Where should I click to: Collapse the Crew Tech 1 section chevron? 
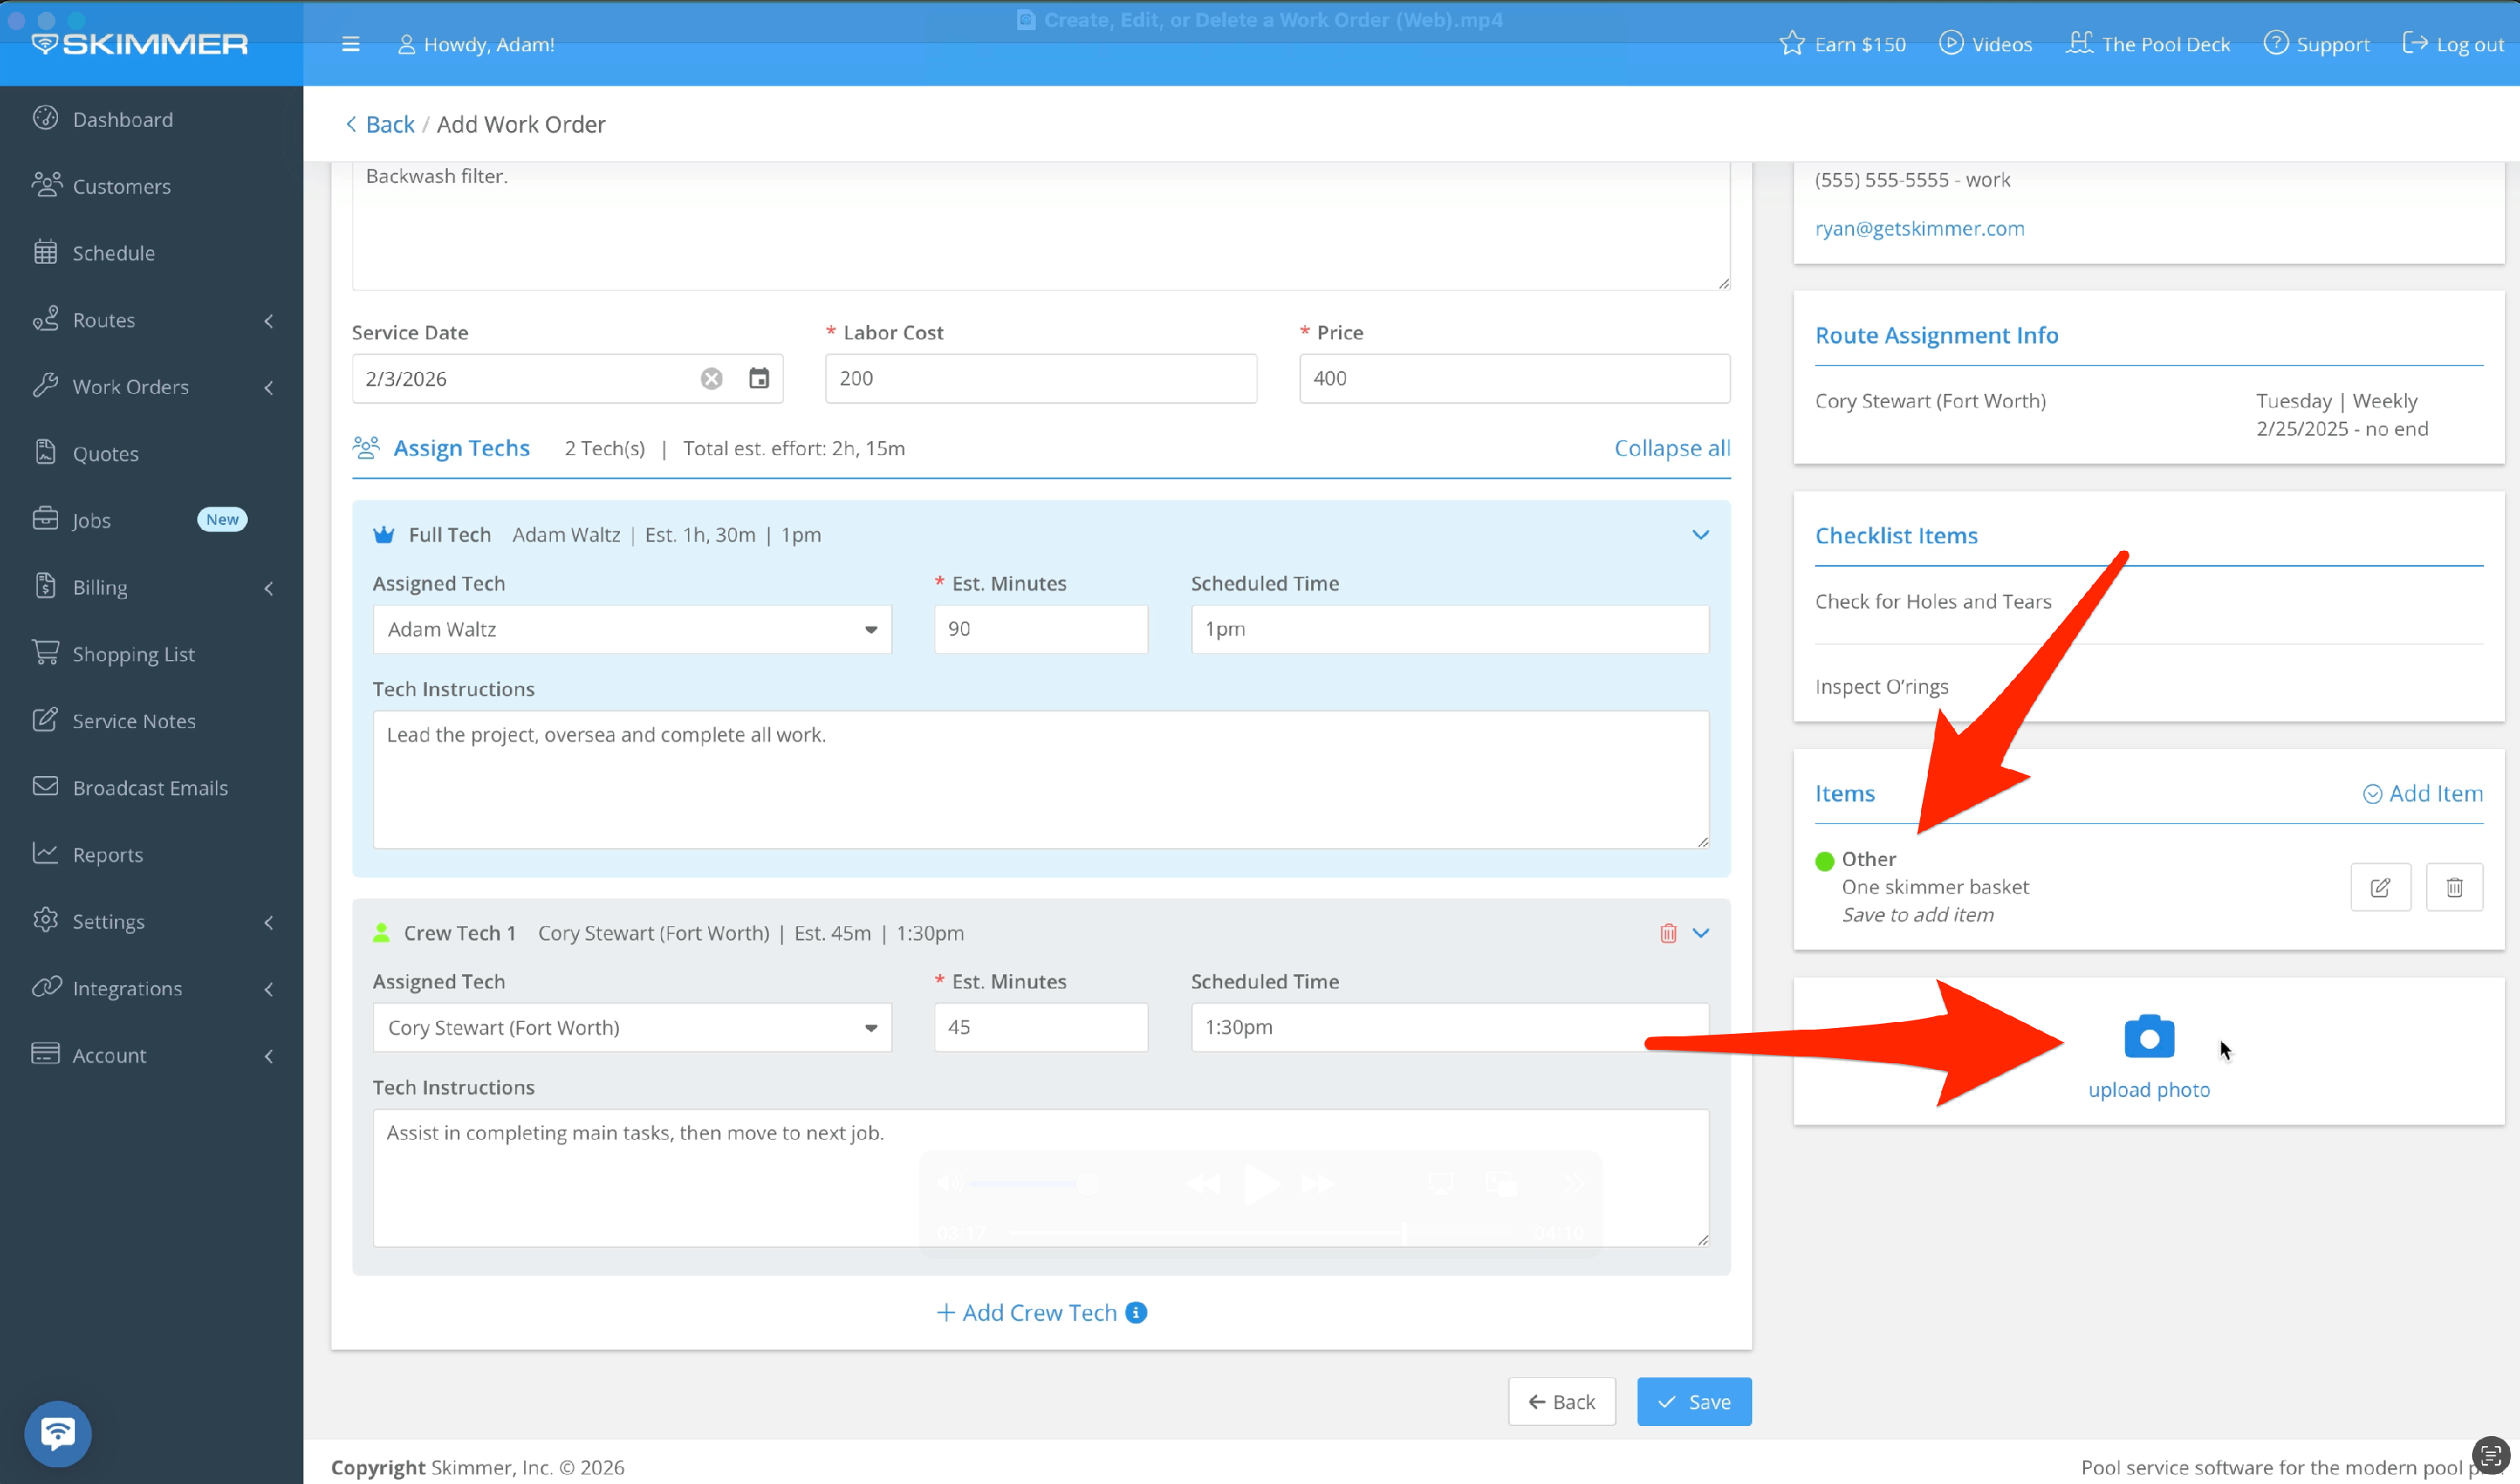click(x=1700, y=933)
